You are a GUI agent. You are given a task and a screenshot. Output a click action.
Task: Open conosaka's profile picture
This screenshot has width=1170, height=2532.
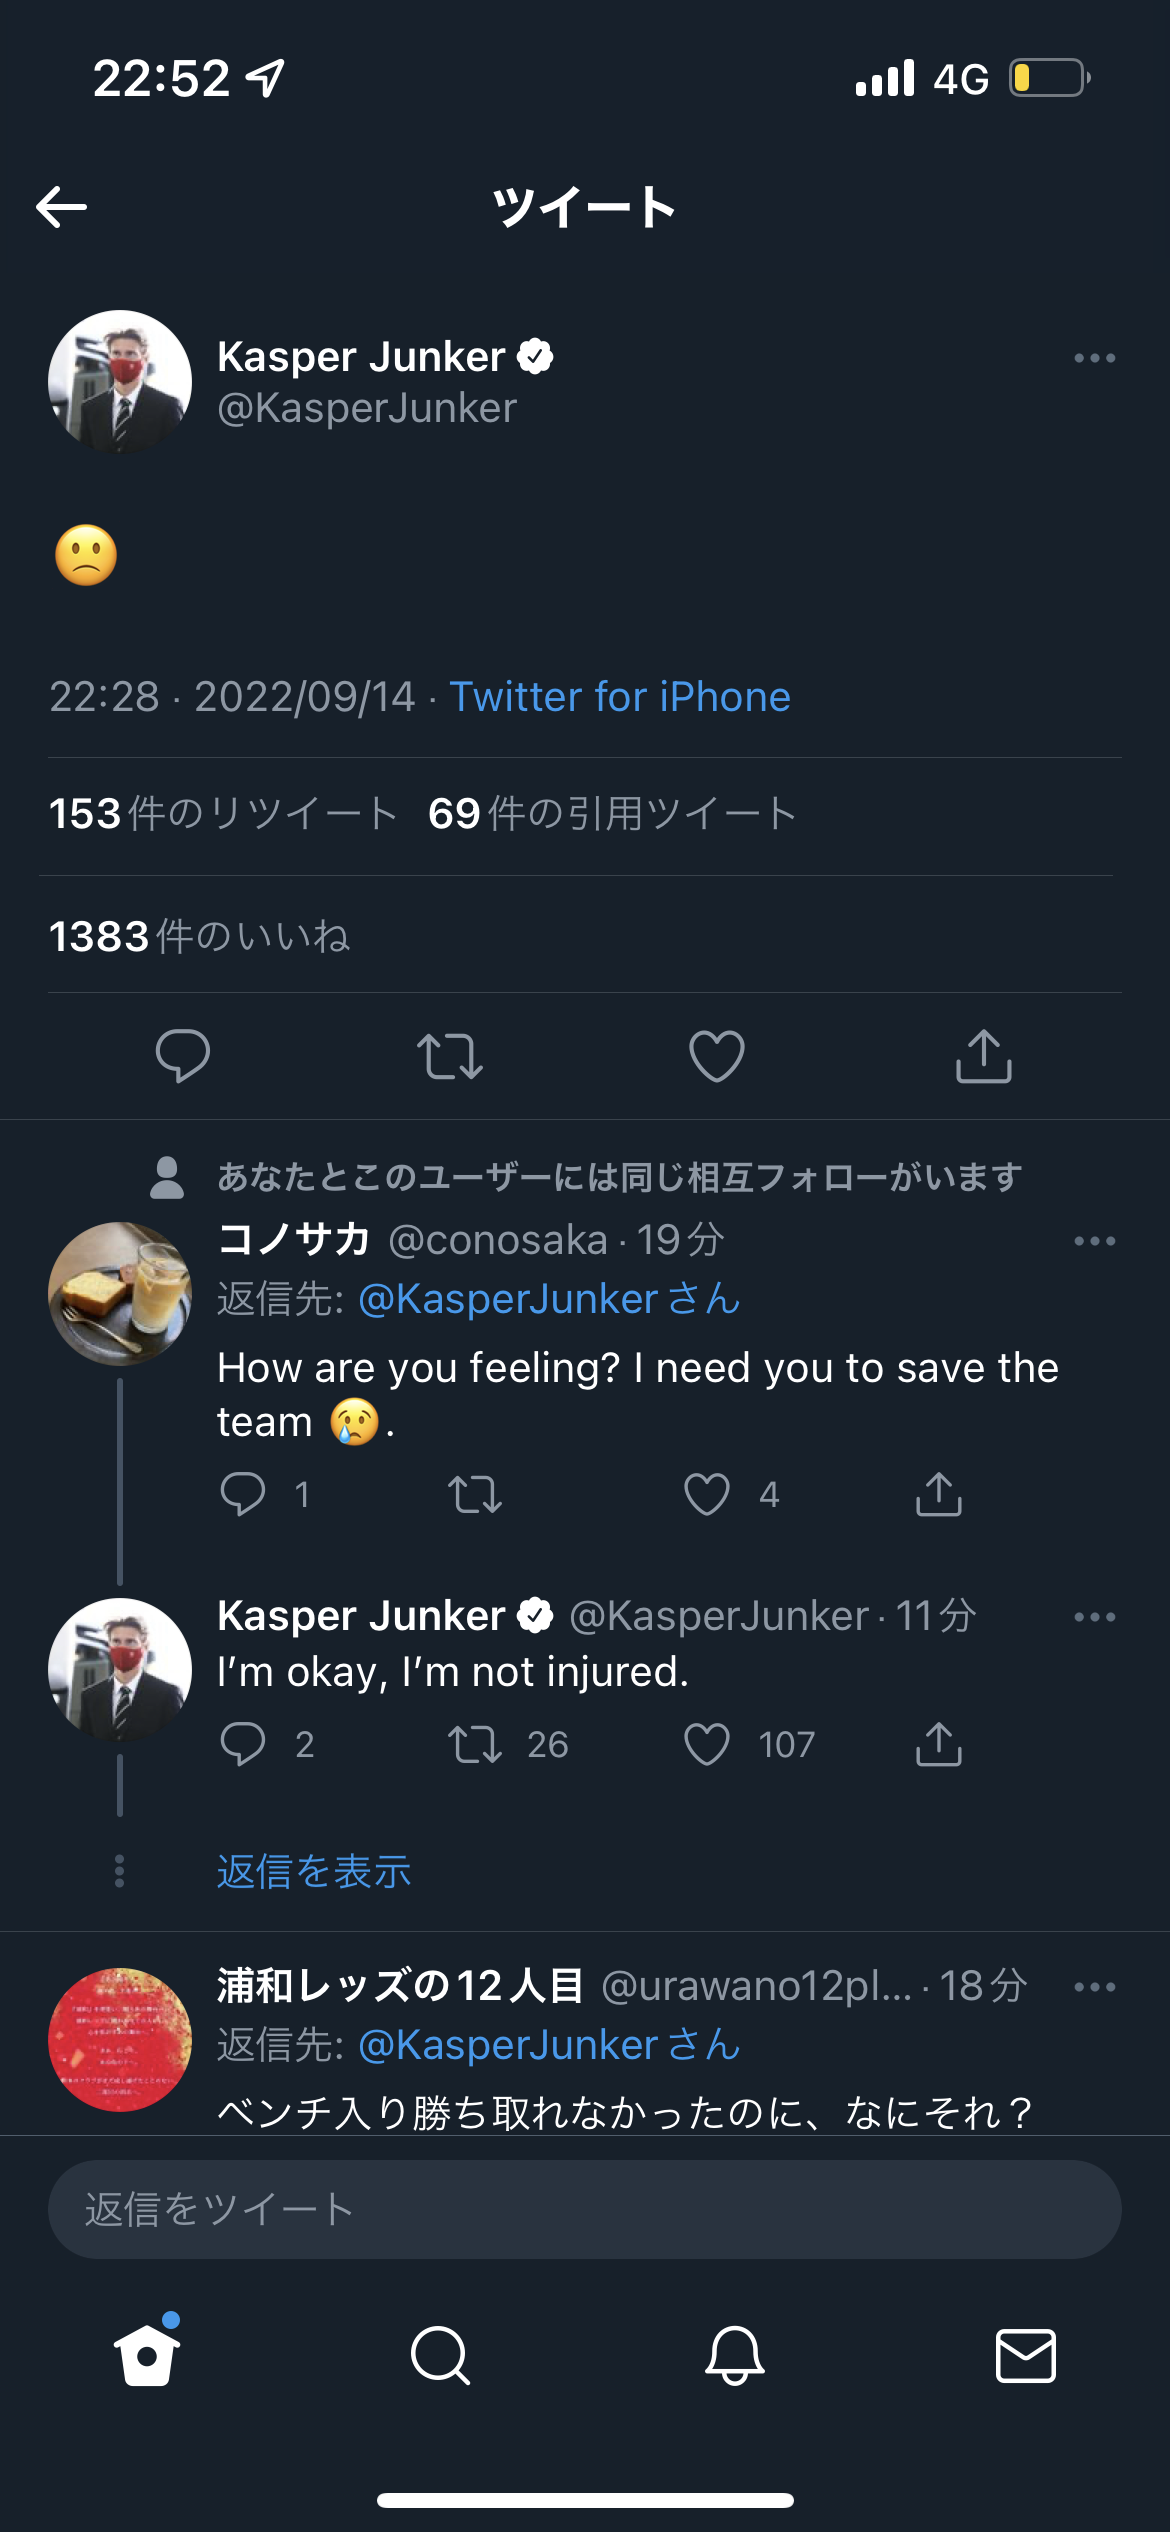tap(120, 1293)
